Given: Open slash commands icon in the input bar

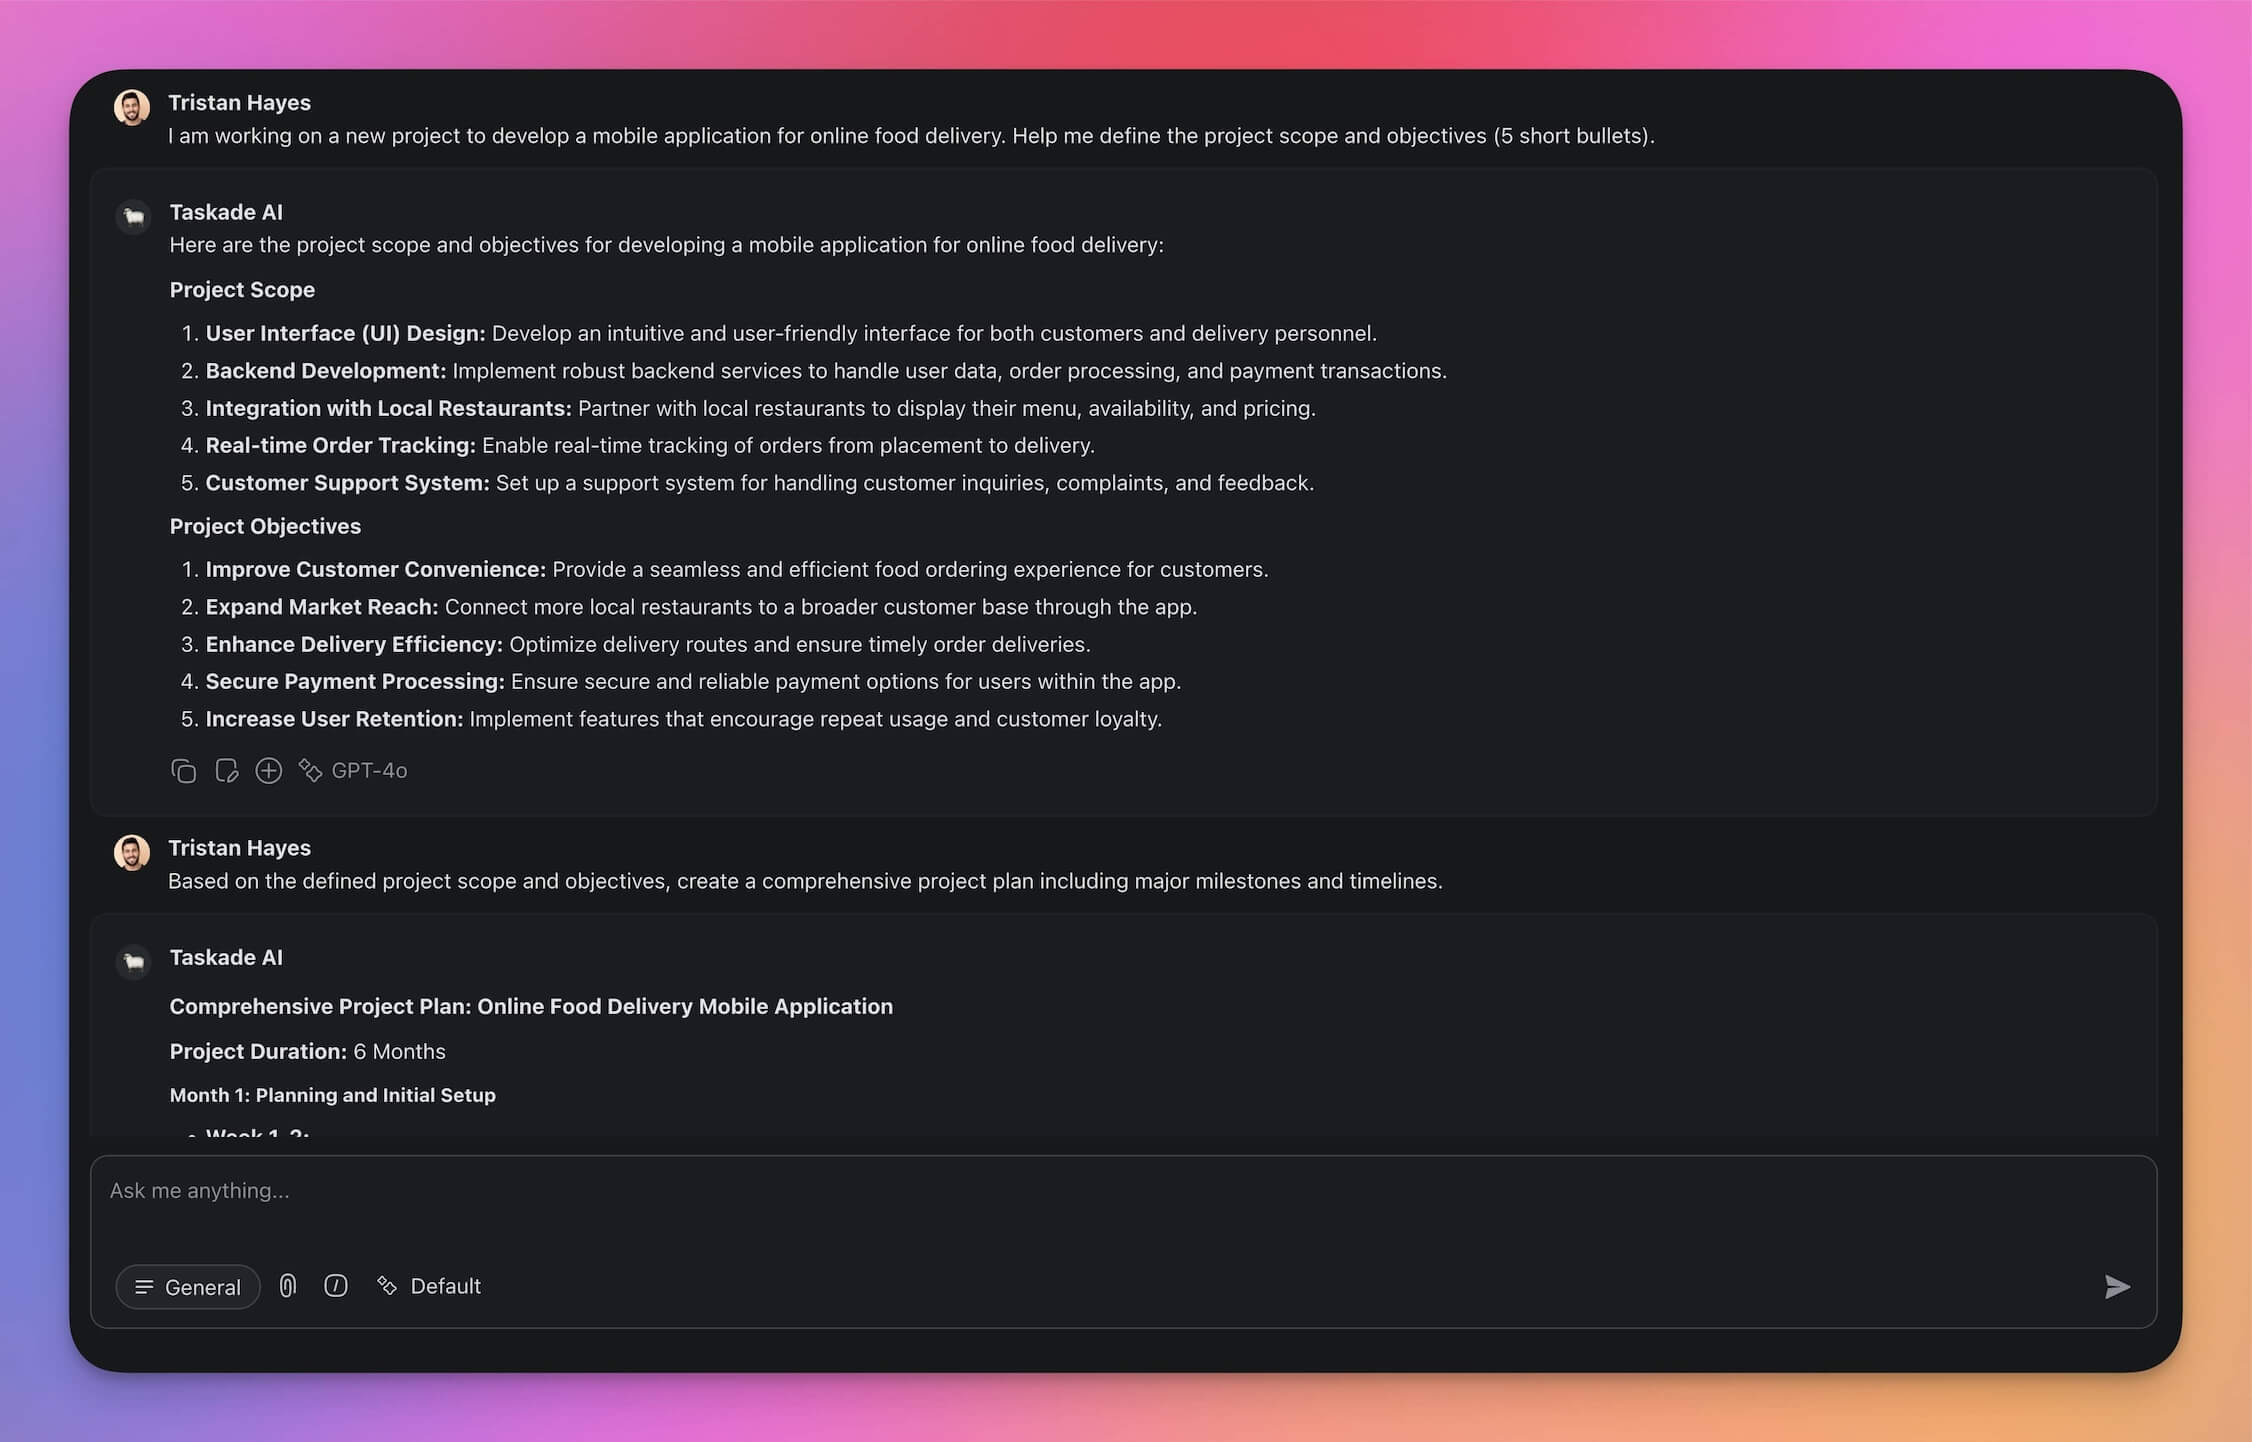Looking at the screenshot, I should (336, 1286).
